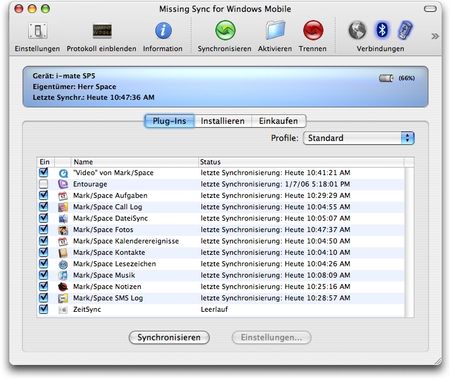
Task: Click the Mark/Space Kalenderereignisse icon
Action: point(63,241)
